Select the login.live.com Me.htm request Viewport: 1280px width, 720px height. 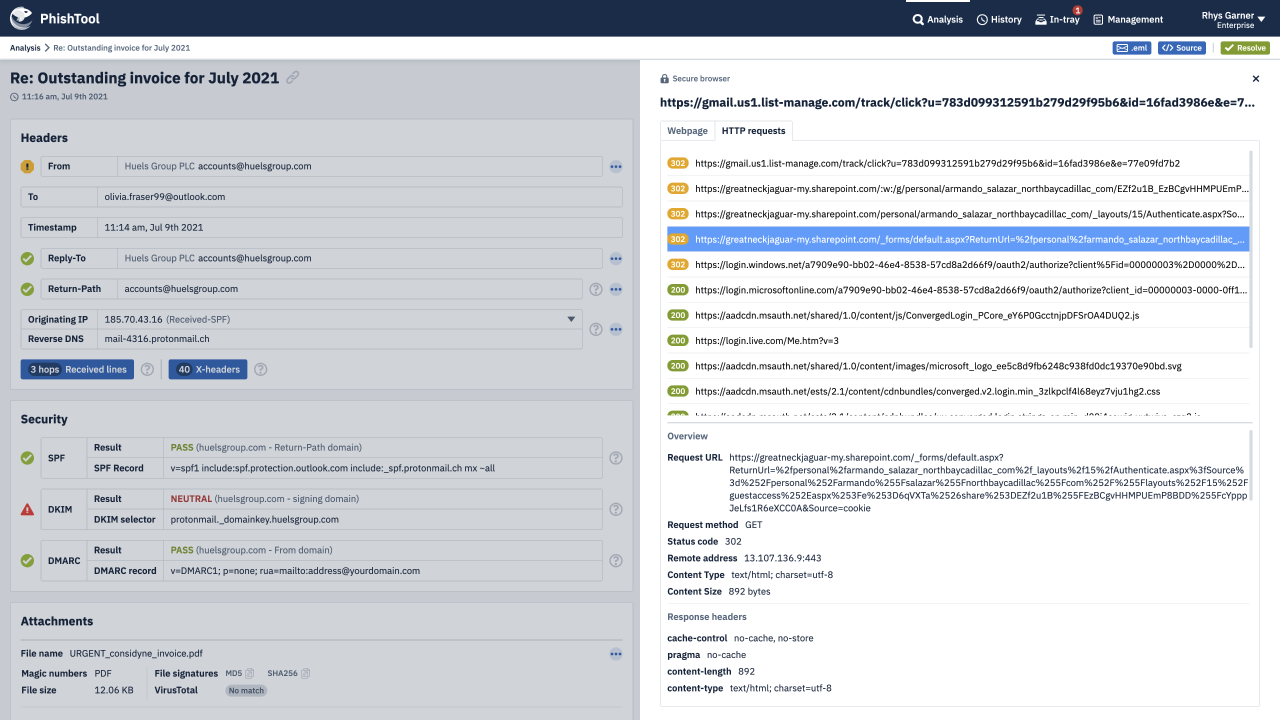[x=958, y=340]
